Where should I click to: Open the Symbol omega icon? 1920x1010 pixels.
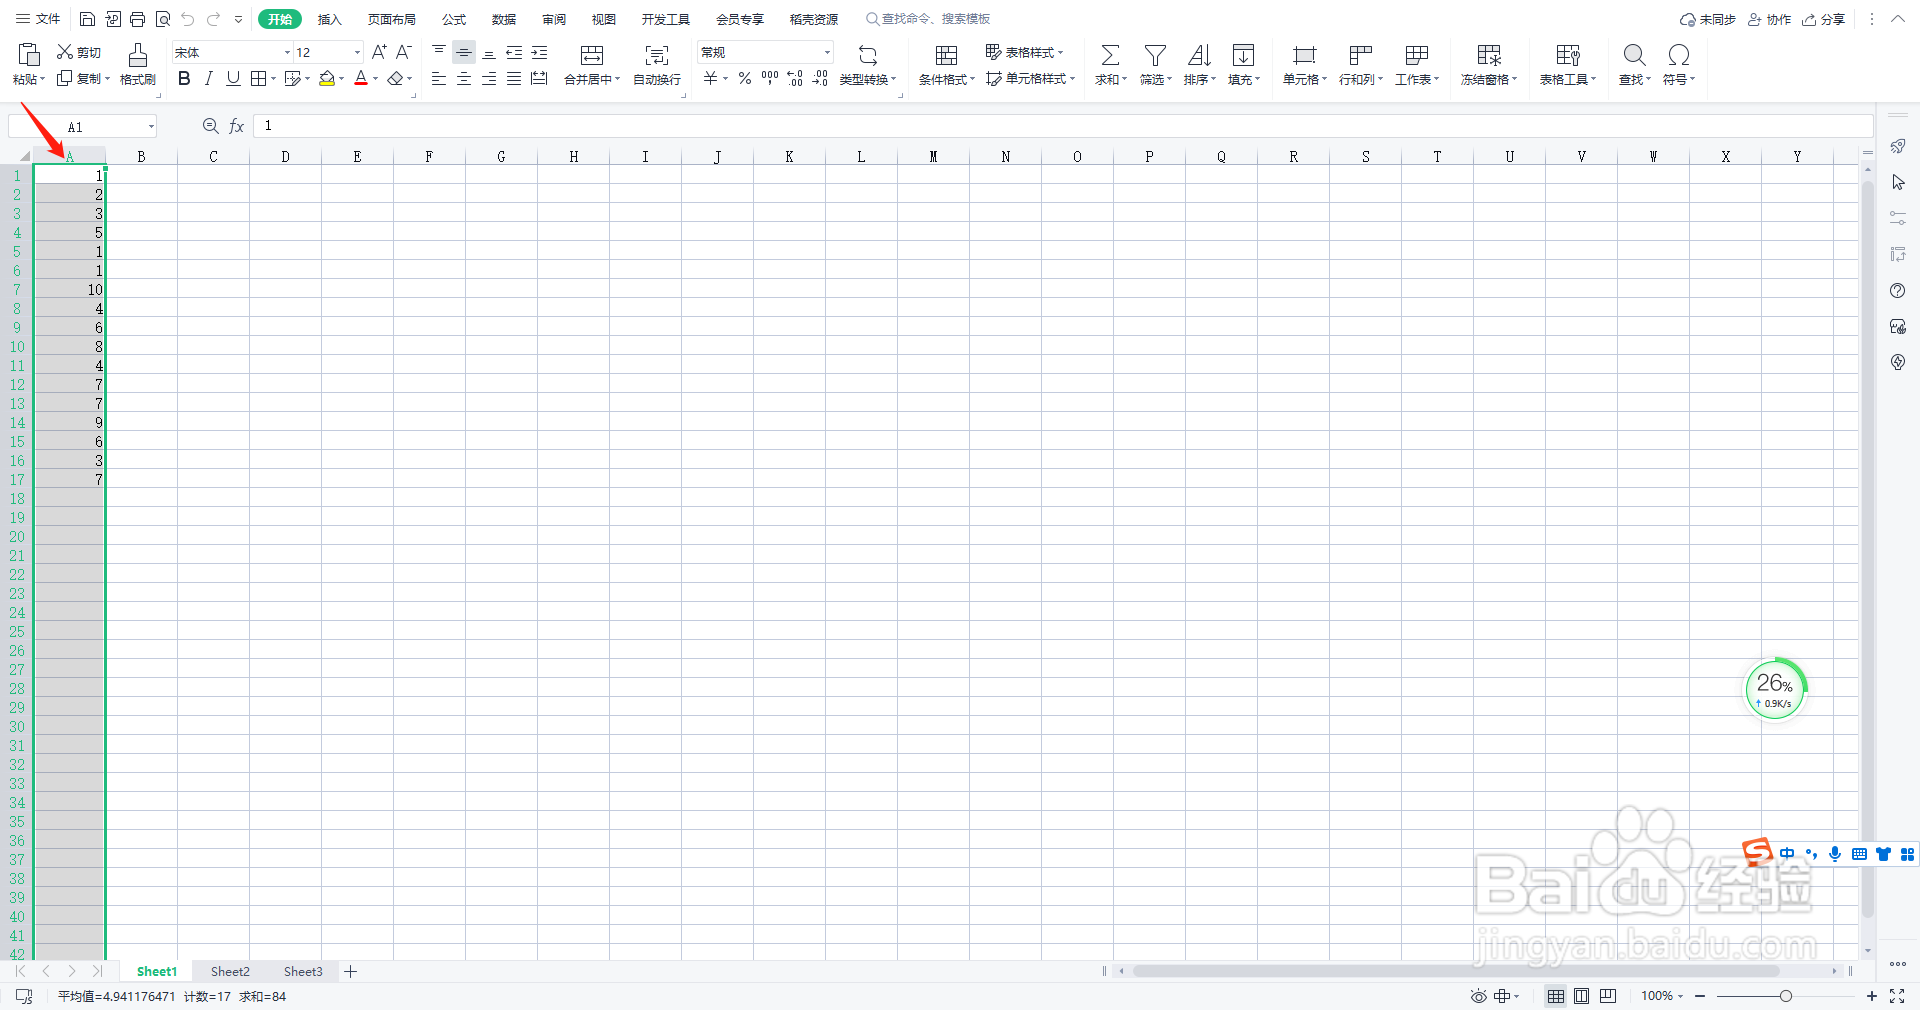tap(1679, 55)
